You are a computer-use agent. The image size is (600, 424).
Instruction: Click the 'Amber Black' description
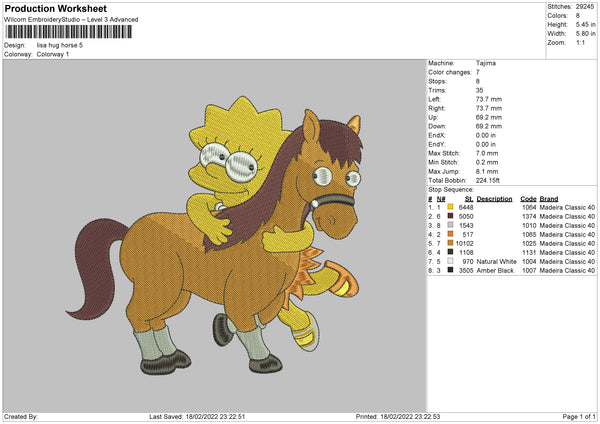point(495,270)
